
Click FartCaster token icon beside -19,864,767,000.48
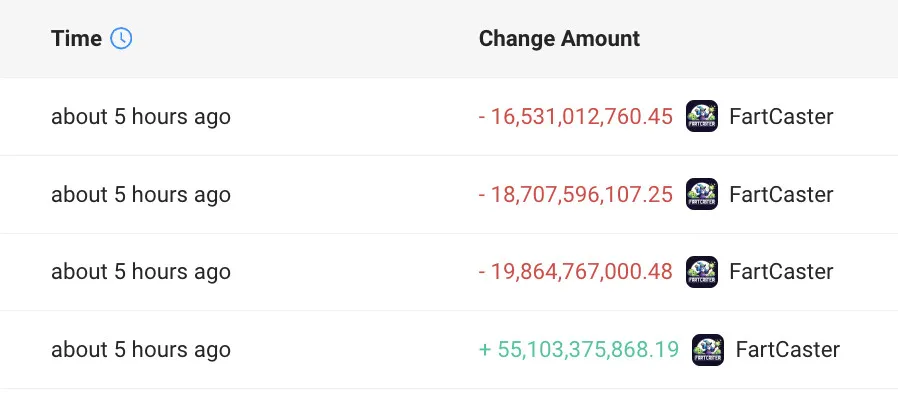pos(702,272)
